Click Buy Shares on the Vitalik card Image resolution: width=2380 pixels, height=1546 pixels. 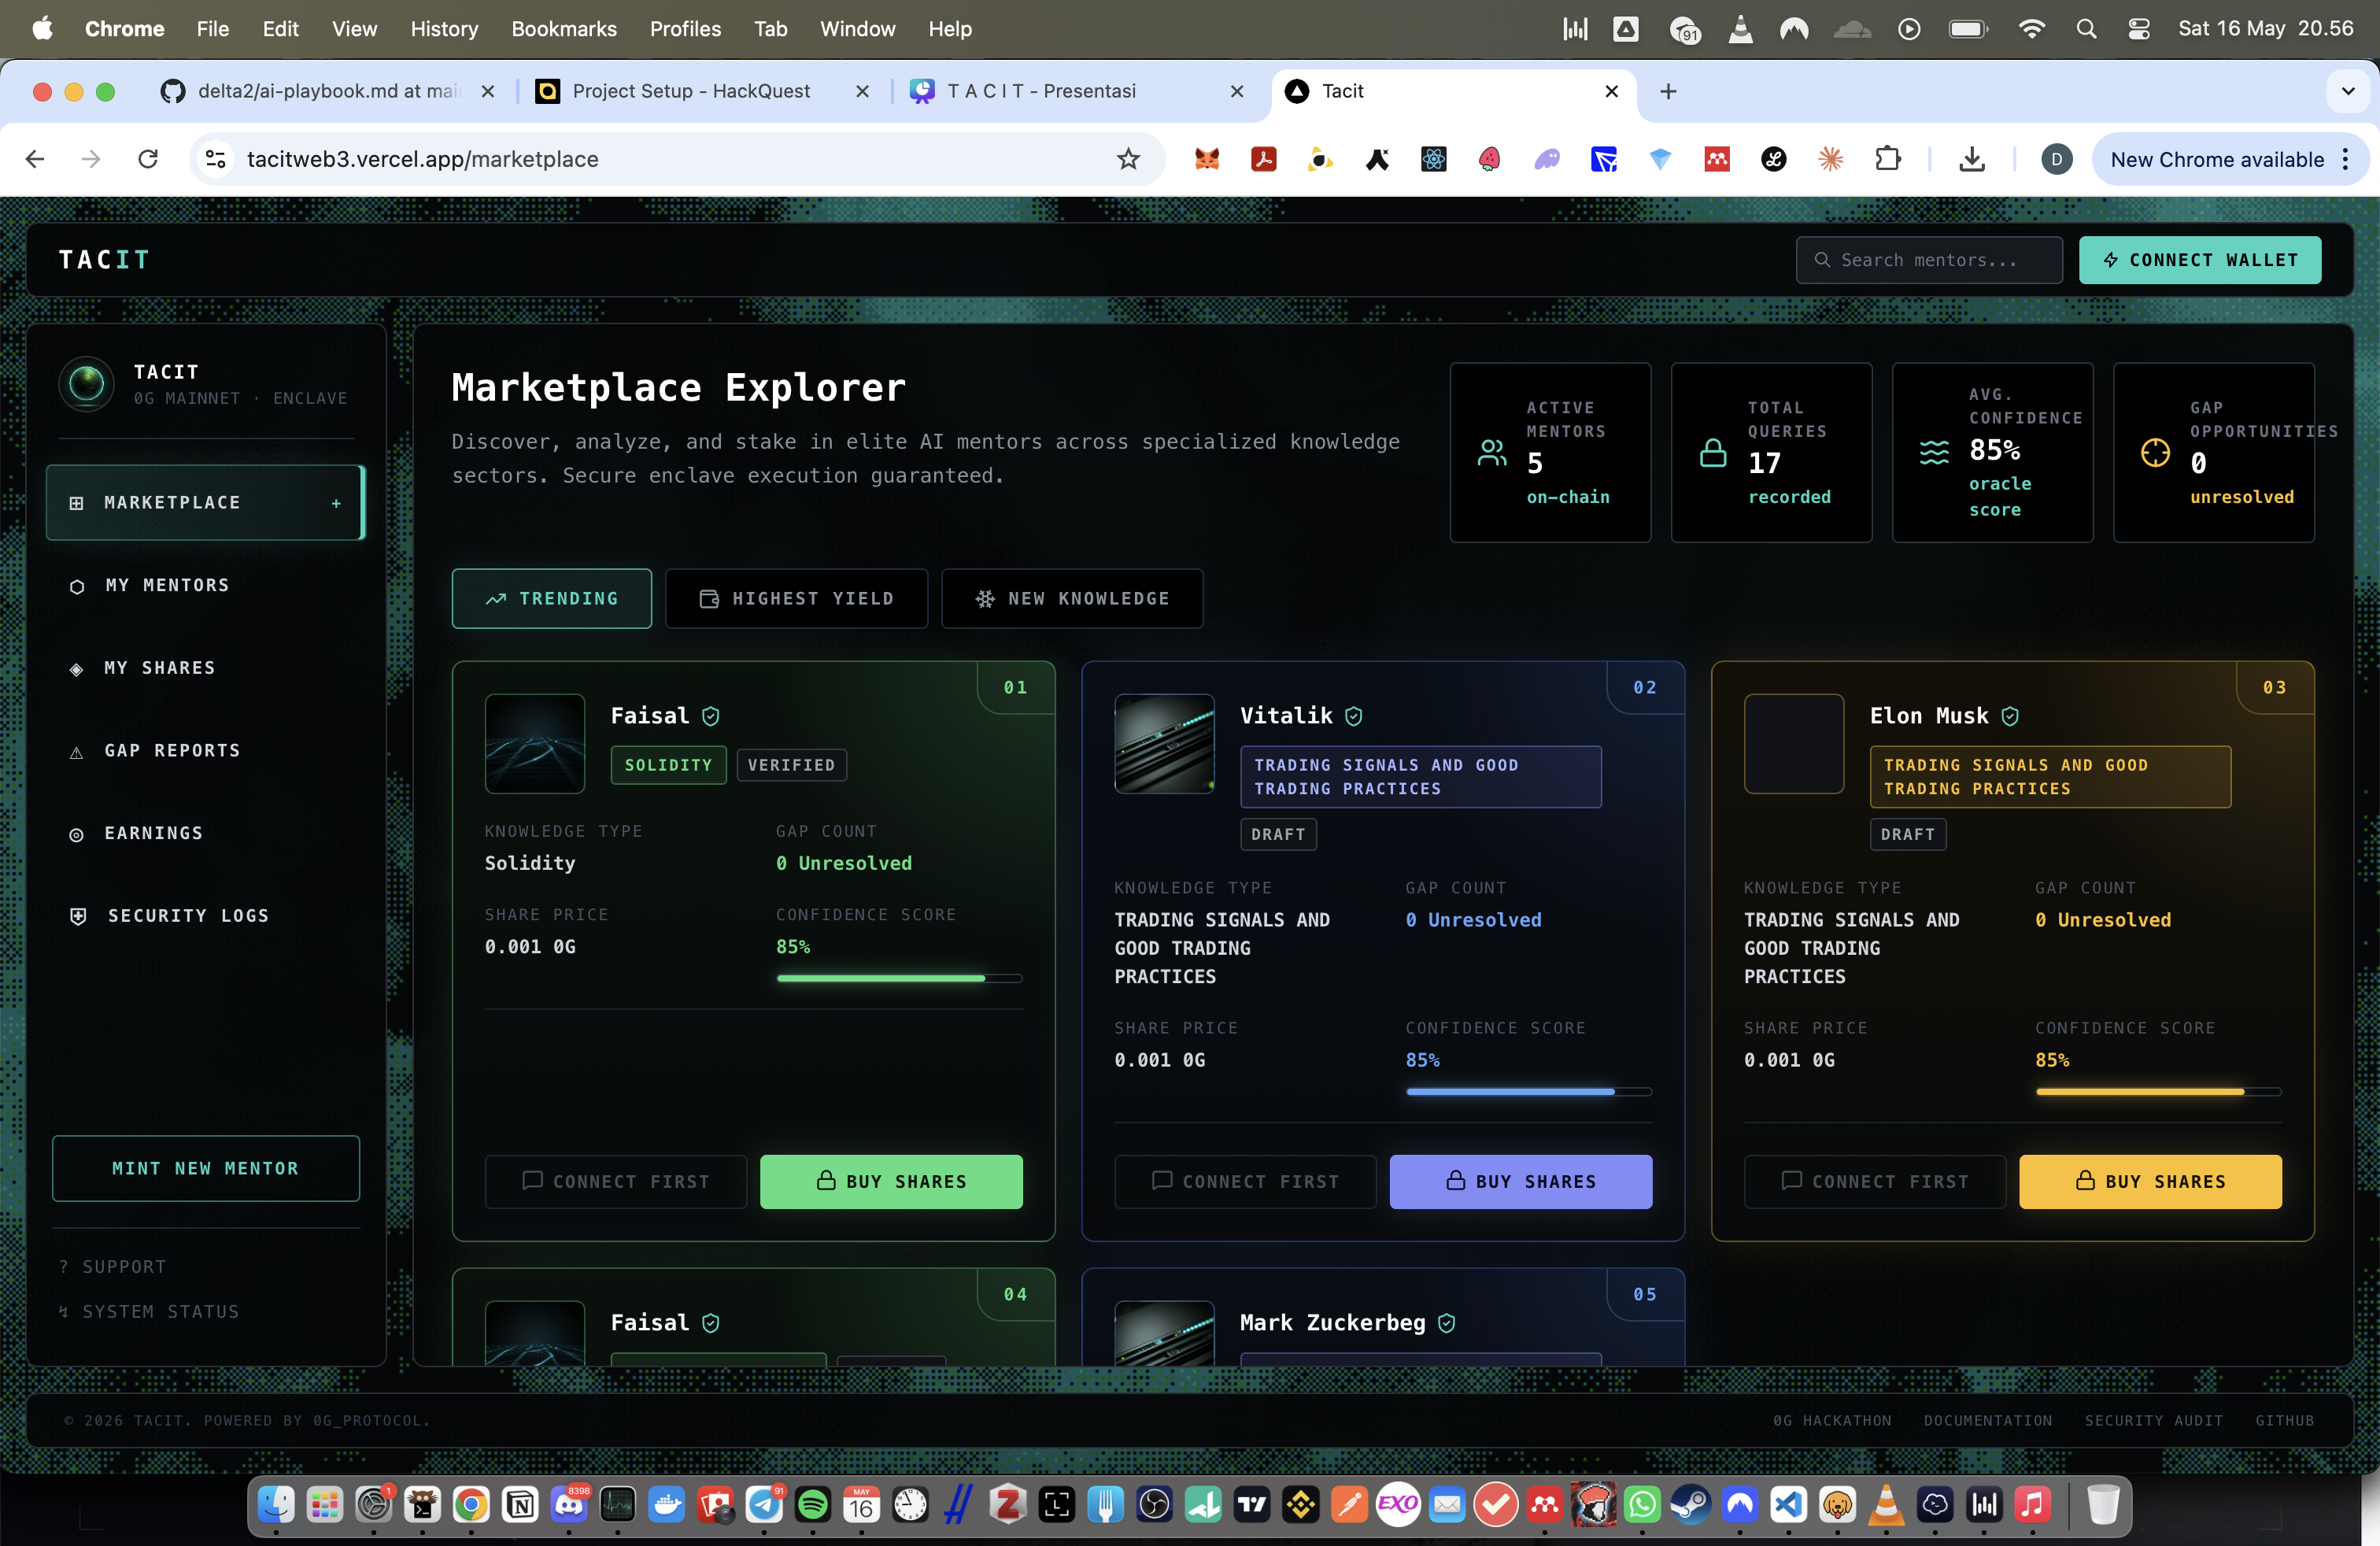pyautogui.click(x=1520, y=1181)
